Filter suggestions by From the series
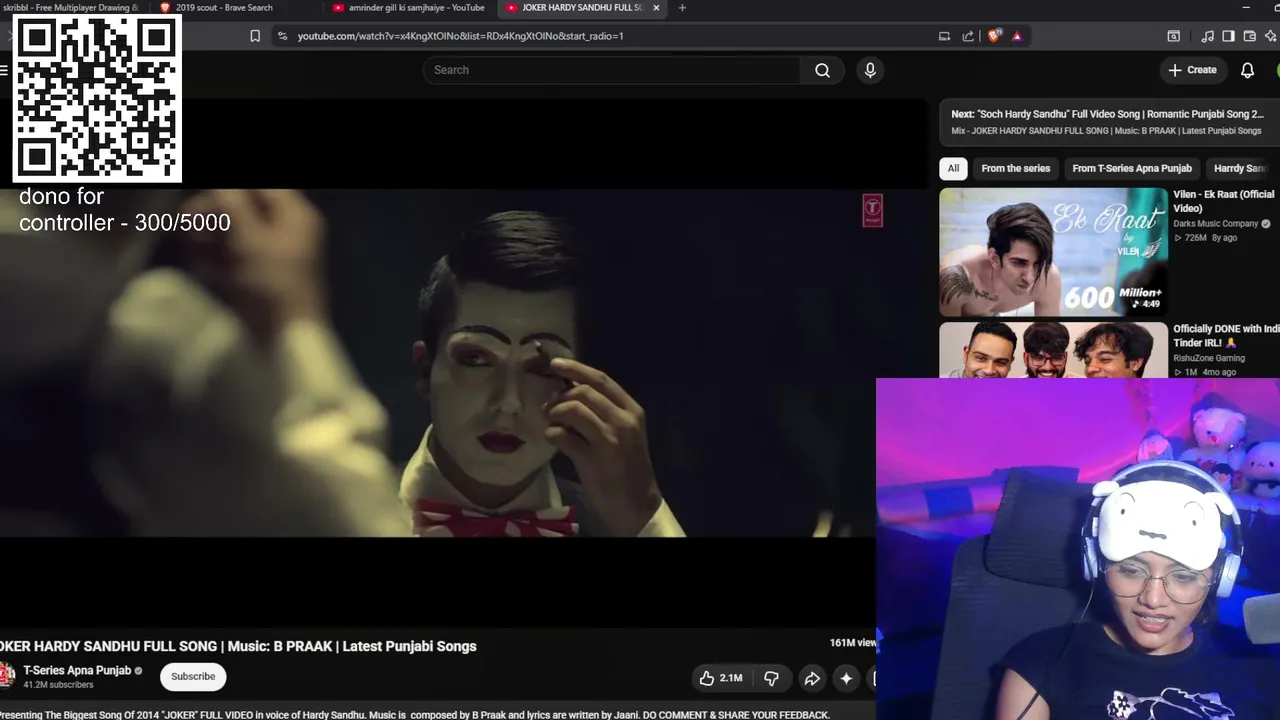This screenshot has width=1280, height=720. coord(1016,168)
